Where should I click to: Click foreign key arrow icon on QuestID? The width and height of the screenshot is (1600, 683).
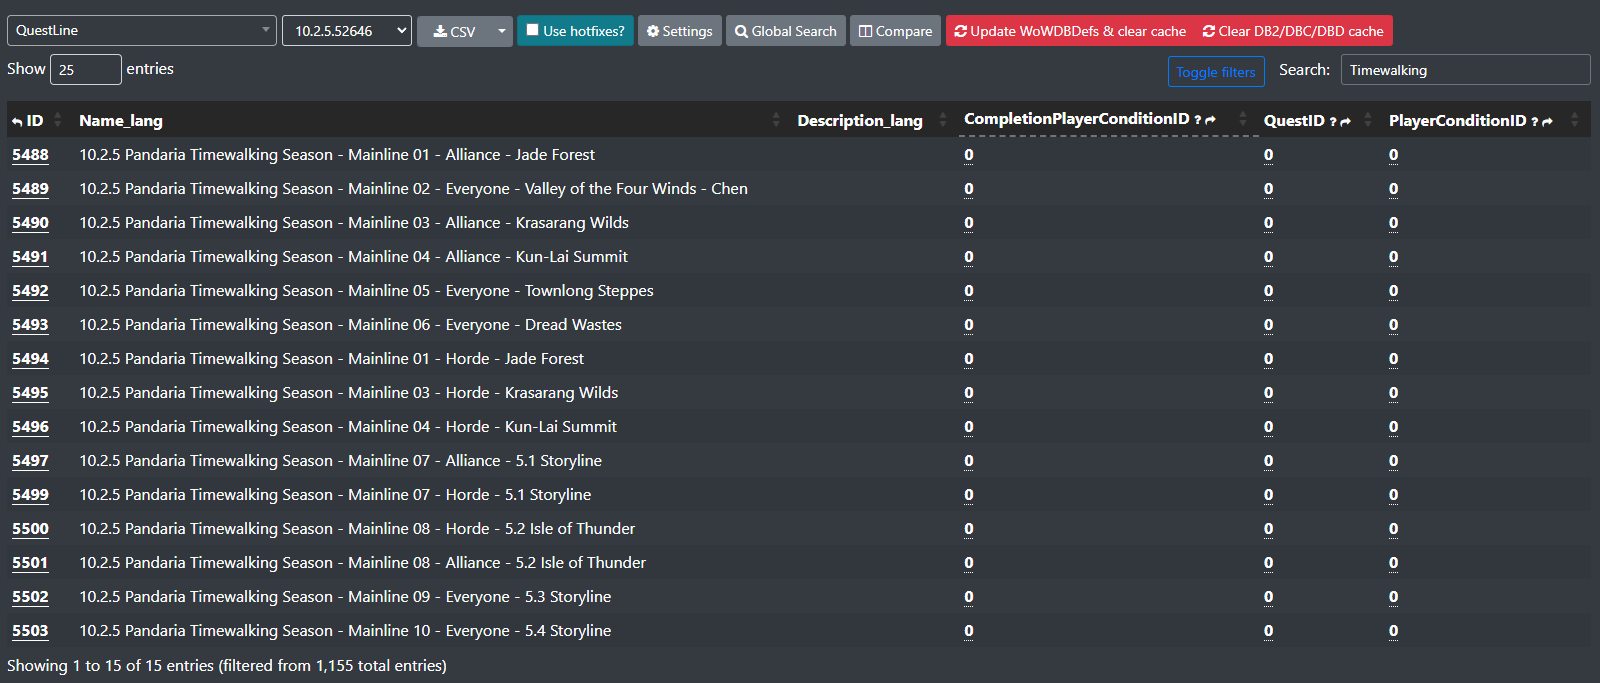click(1345, 121)
